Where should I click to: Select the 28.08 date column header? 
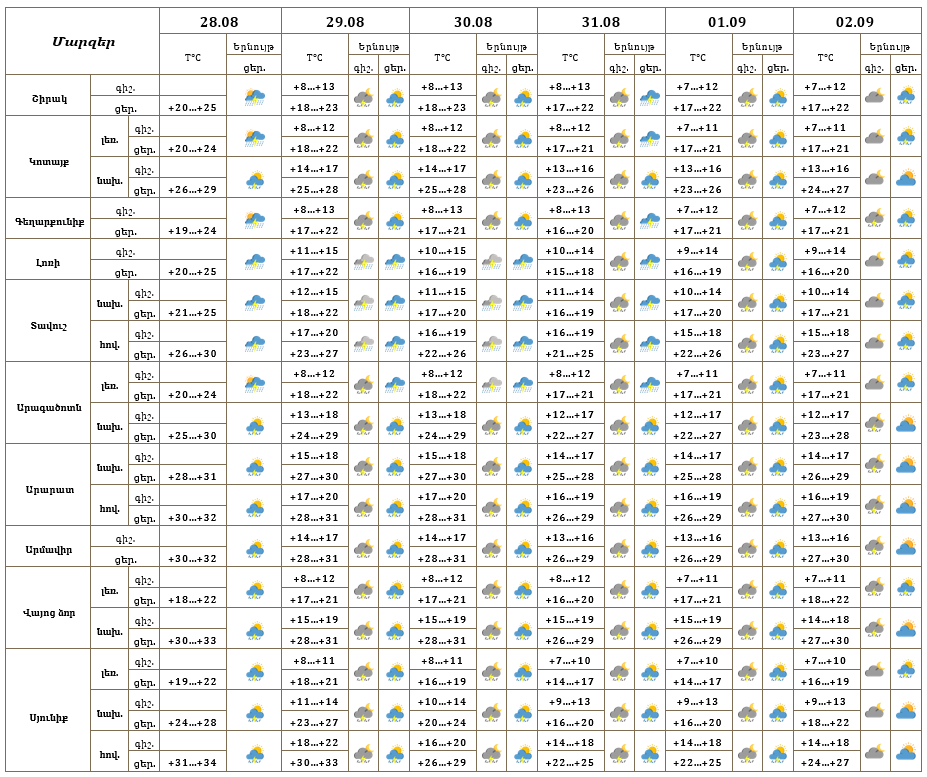coord(219,22)
